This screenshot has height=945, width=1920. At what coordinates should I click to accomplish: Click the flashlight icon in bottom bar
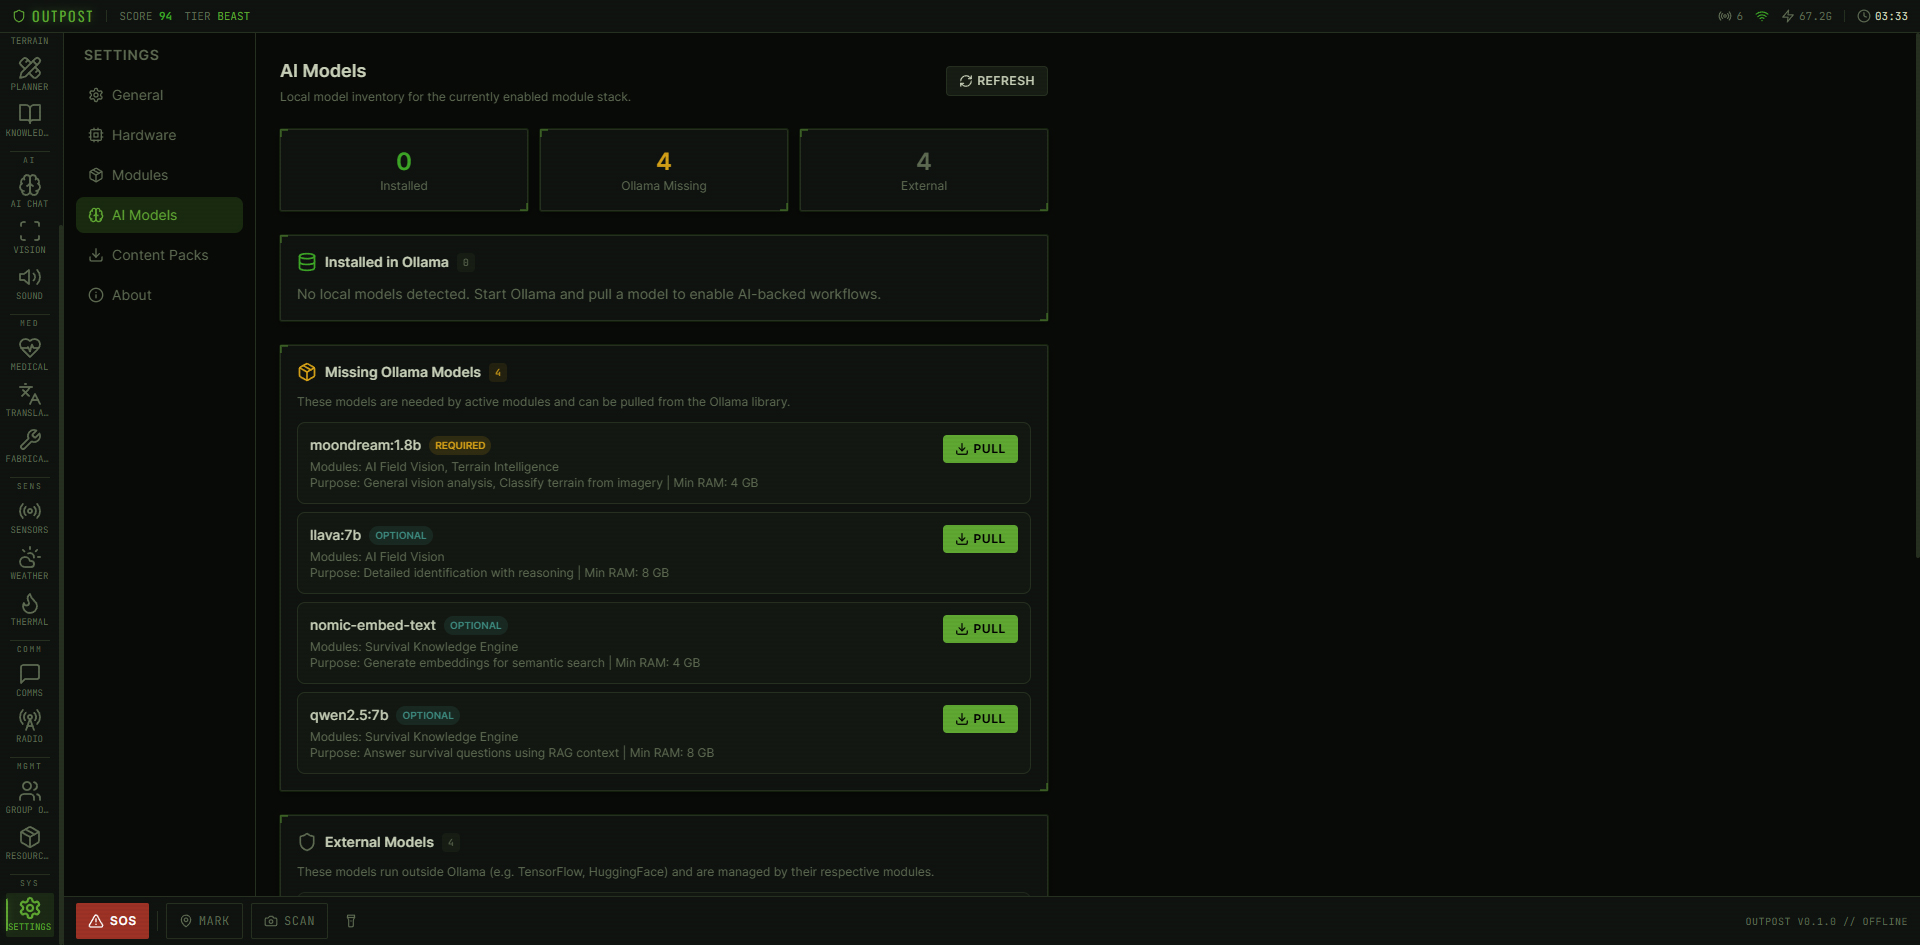click(x=351, y=921)
